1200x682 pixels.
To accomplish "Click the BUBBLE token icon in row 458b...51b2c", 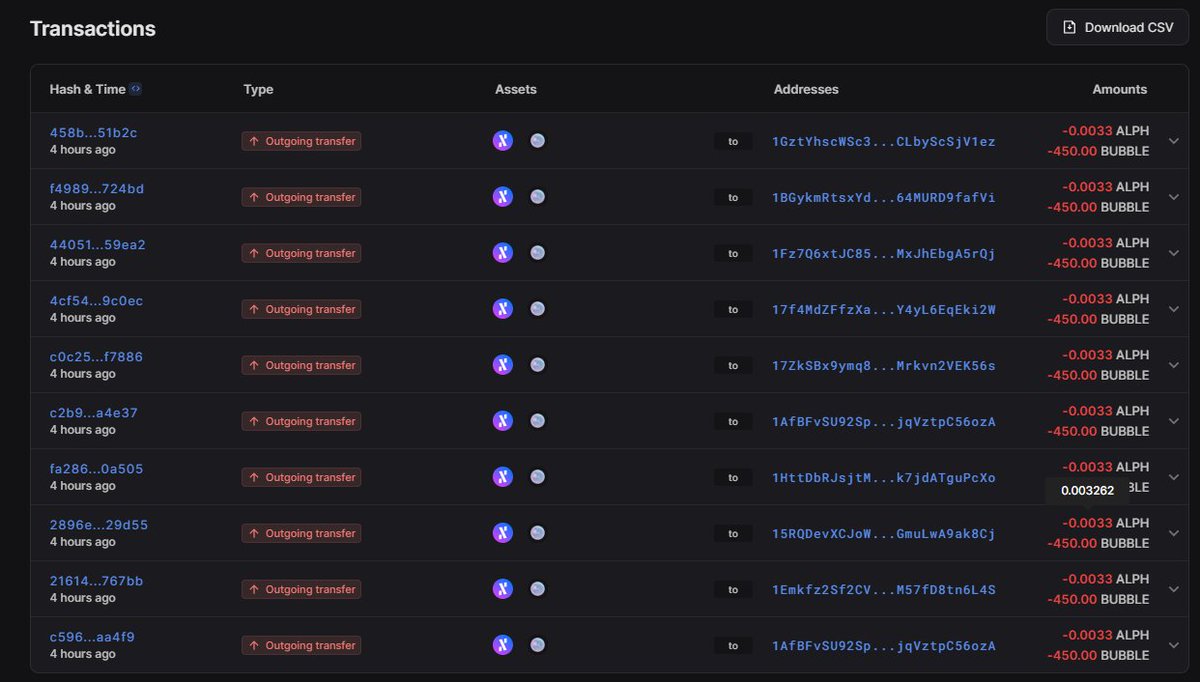I will point(538,141).
